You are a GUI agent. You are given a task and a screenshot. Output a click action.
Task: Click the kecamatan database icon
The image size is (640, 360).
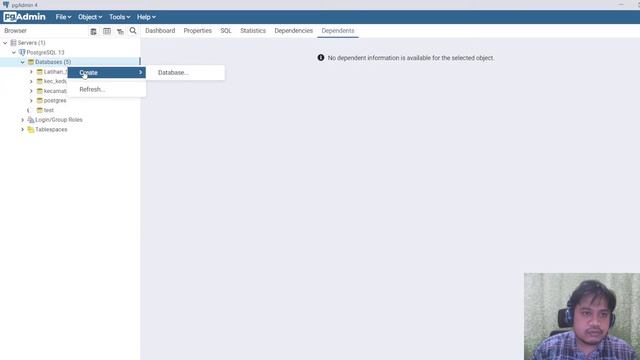[x=40, y=91]
